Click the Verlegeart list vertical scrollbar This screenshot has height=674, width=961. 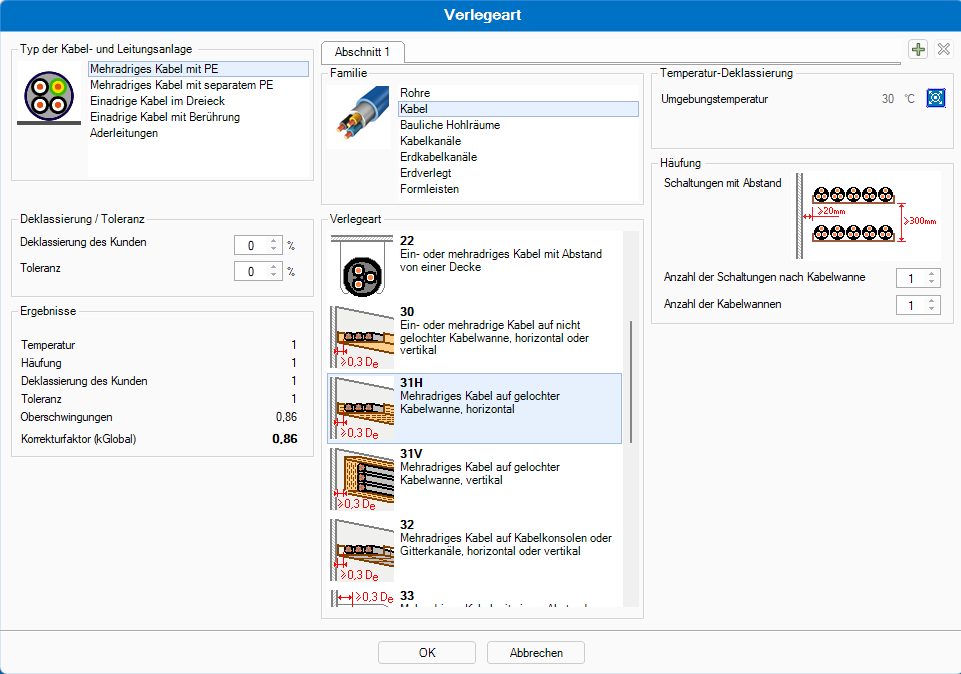click(630, 381)
